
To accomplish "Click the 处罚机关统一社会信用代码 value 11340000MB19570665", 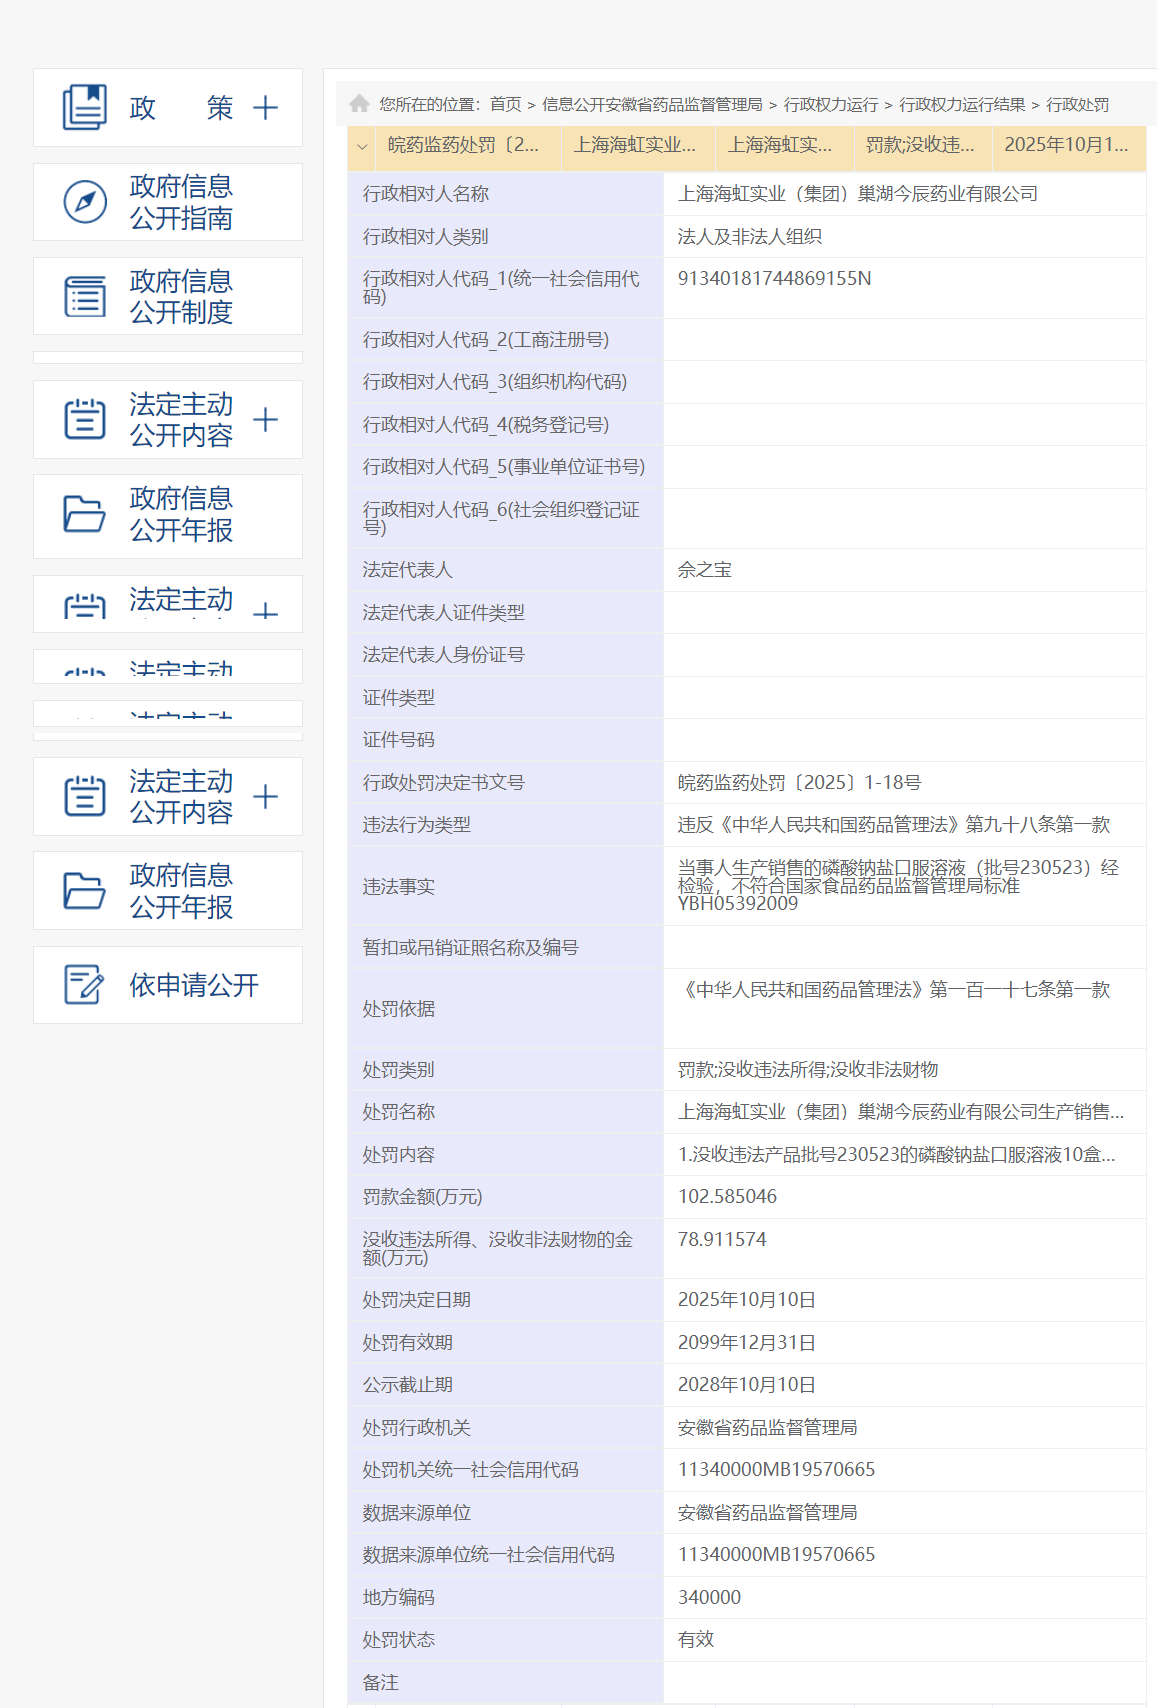I will coord(777,1470).
